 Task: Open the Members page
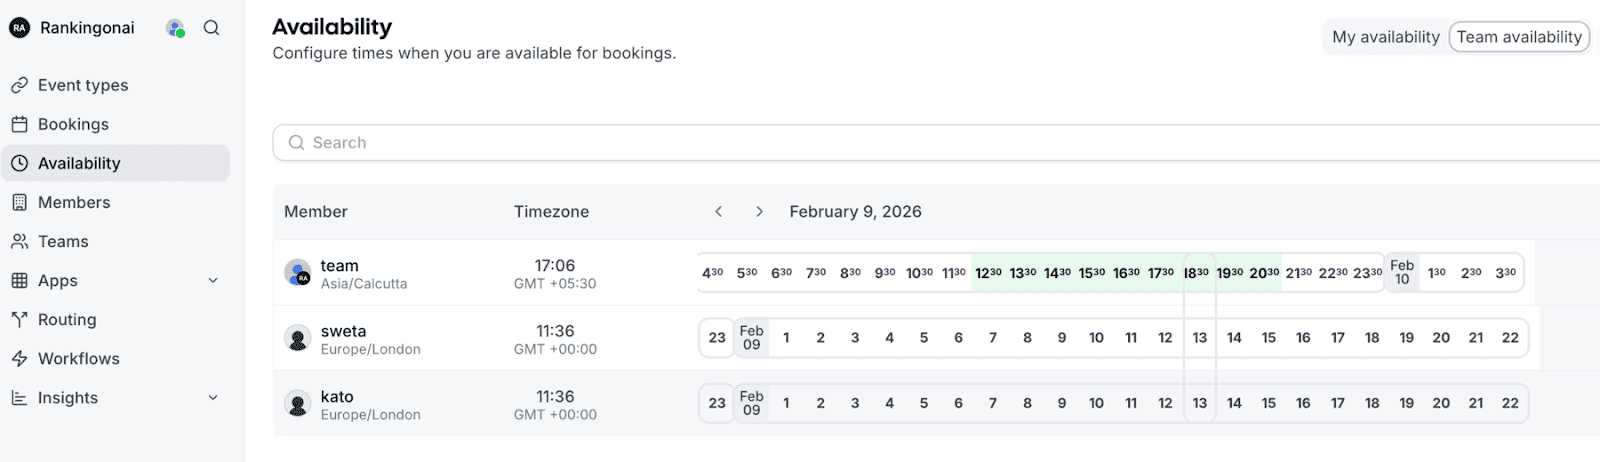click(x=74, y=202)
